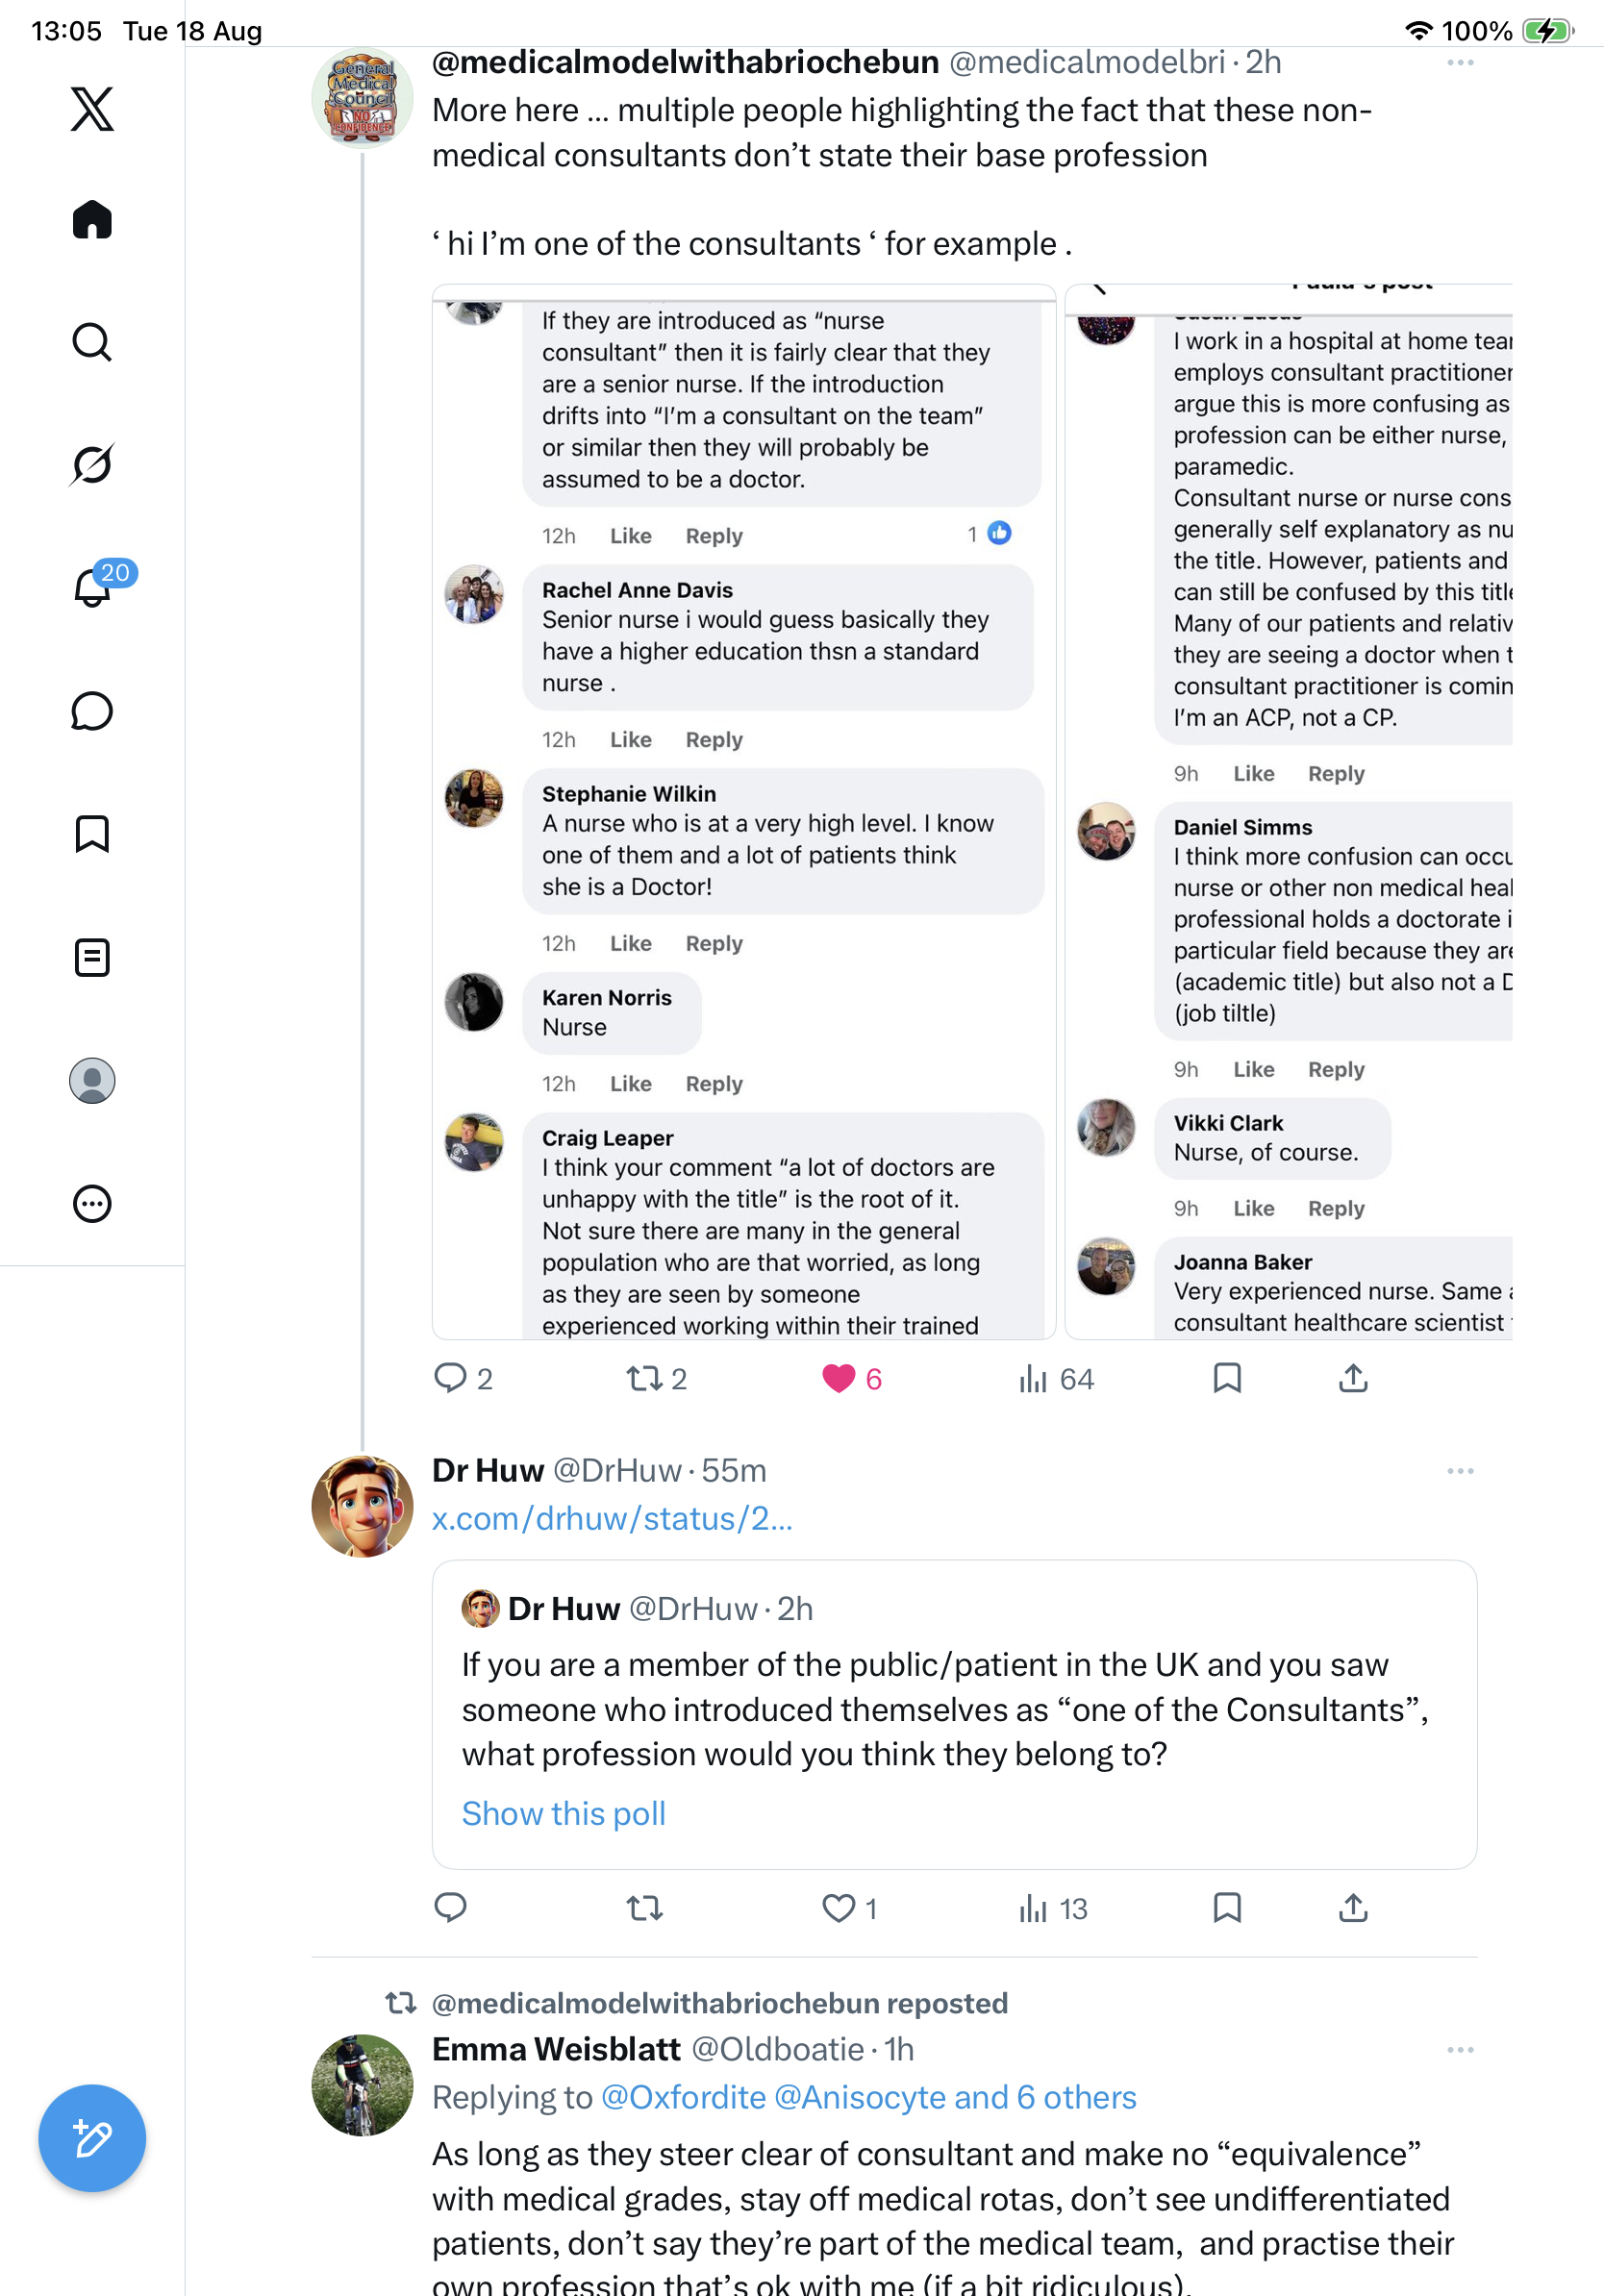Click the Show this poll link
This screenshot has height=2296, width=1604.
tap(564, 1813)
